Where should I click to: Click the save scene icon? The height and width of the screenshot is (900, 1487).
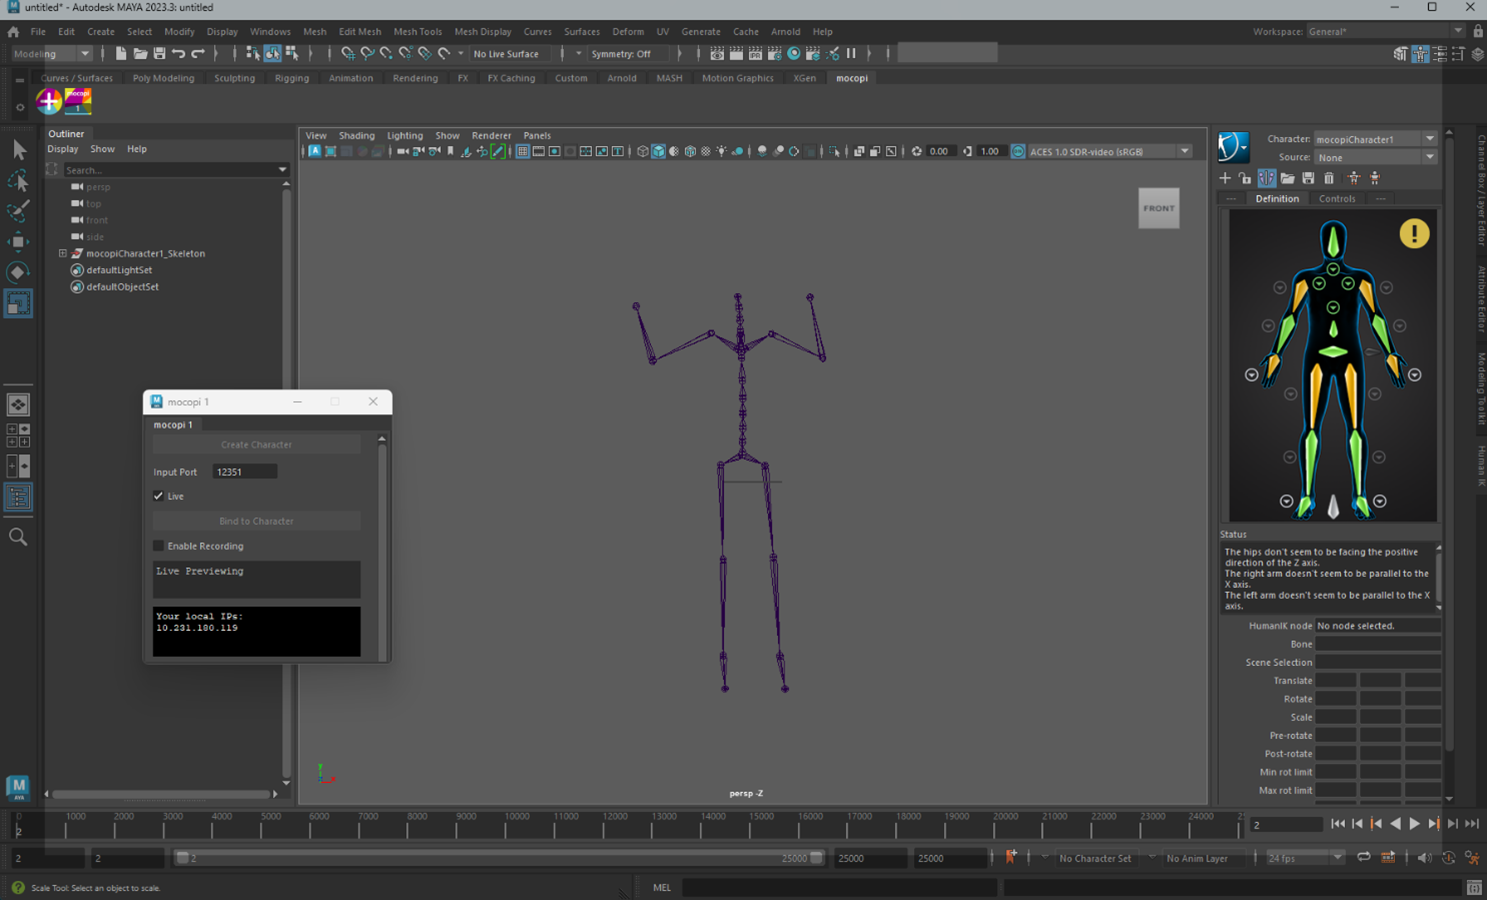pos(159,54)
